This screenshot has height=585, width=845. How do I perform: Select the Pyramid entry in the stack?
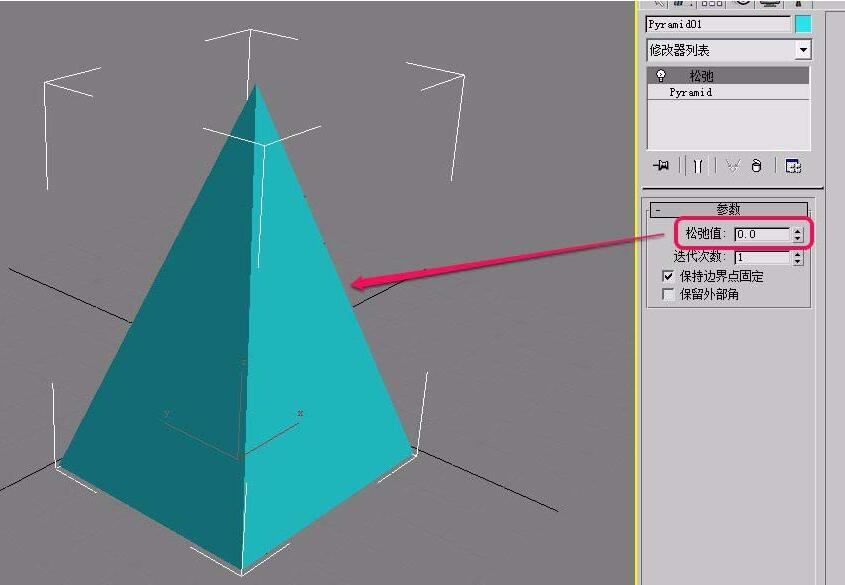tap(729, 92)
